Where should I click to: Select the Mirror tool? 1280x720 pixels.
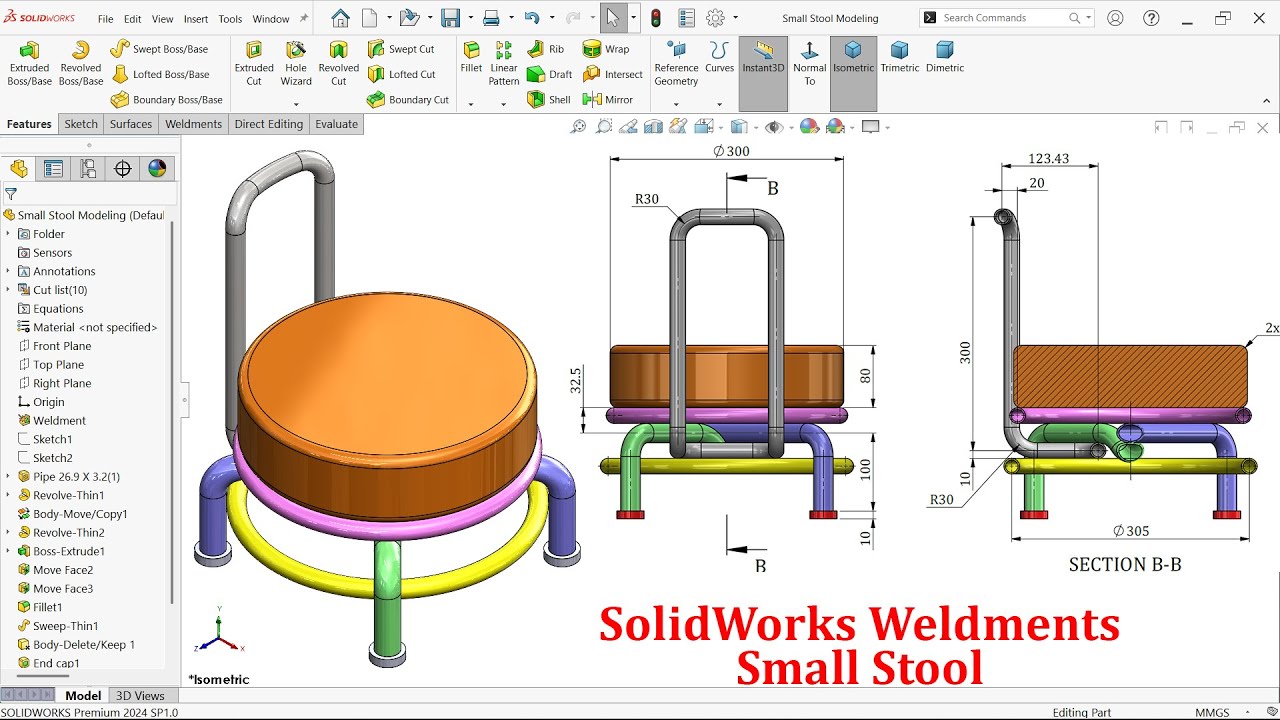(607, 99)
